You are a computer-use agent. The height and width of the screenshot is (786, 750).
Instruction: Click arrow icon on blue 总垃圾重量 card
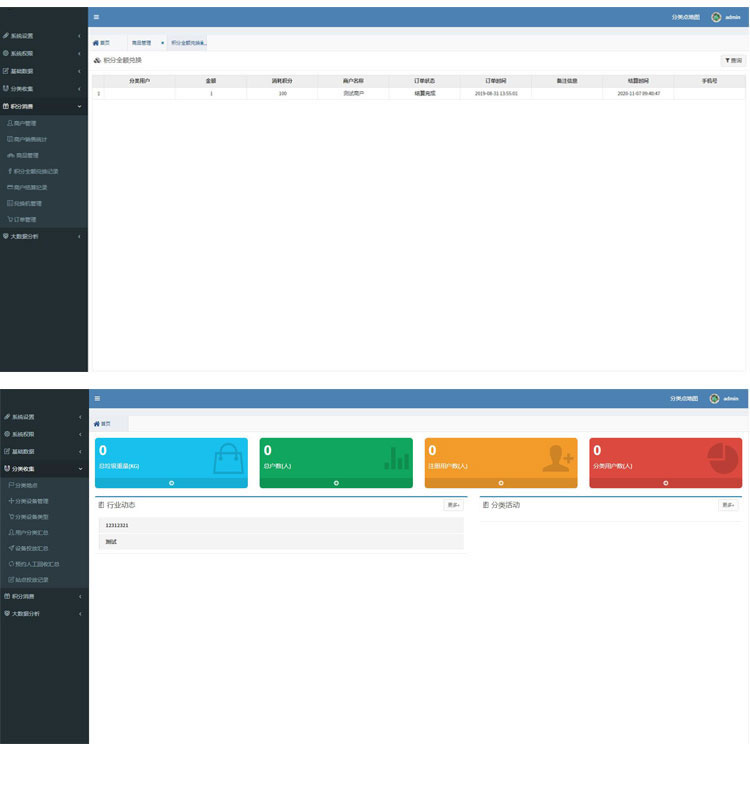[x=171, y=483]
